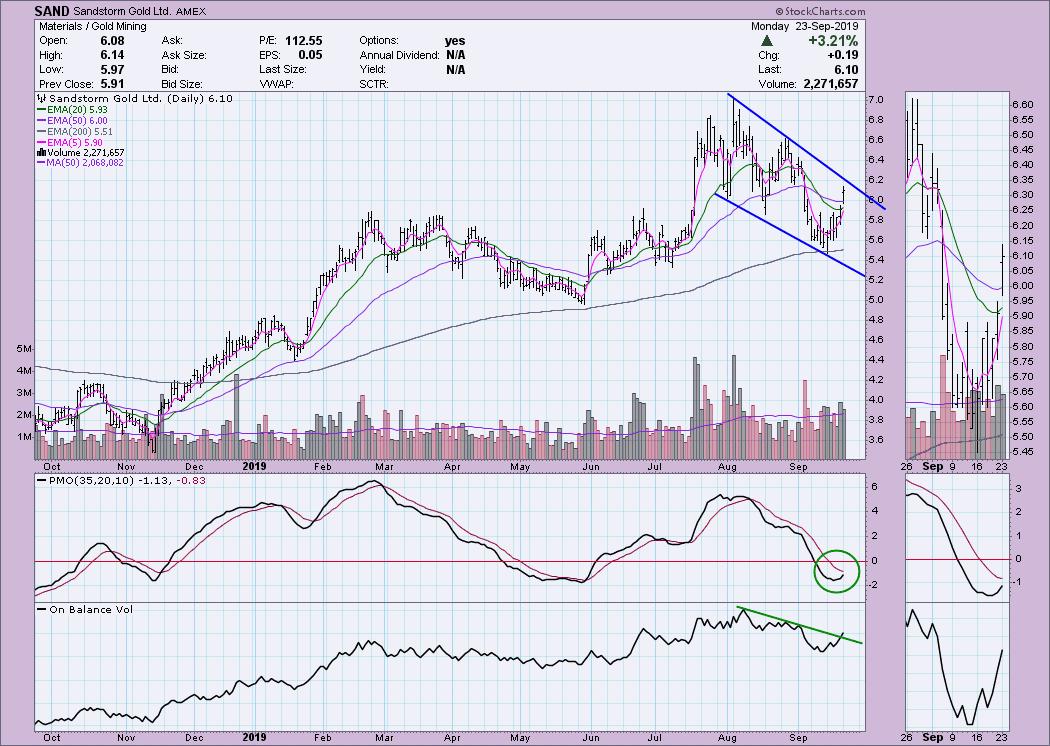Click the 'Ask:' field label
Image resolution: width=1050 pixels, height=746 pixels.
point(172,41)
